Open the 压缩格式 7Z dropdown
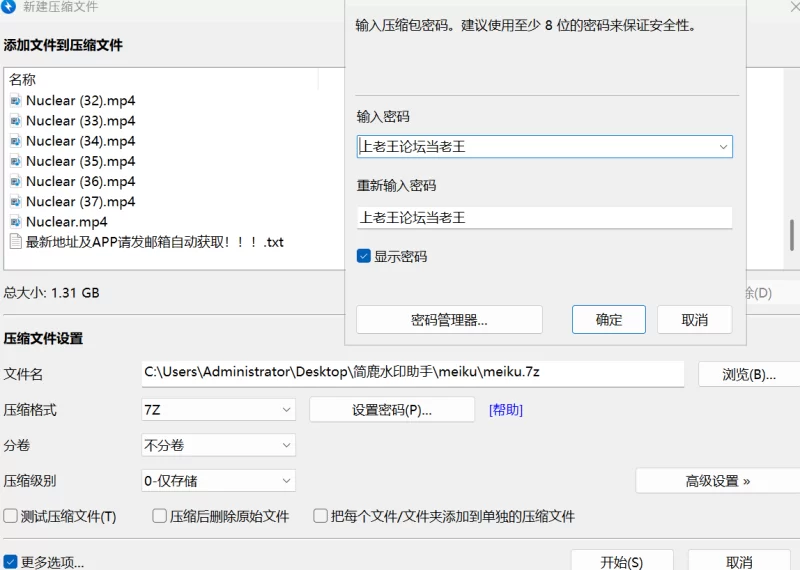 (x=218, y=410)
